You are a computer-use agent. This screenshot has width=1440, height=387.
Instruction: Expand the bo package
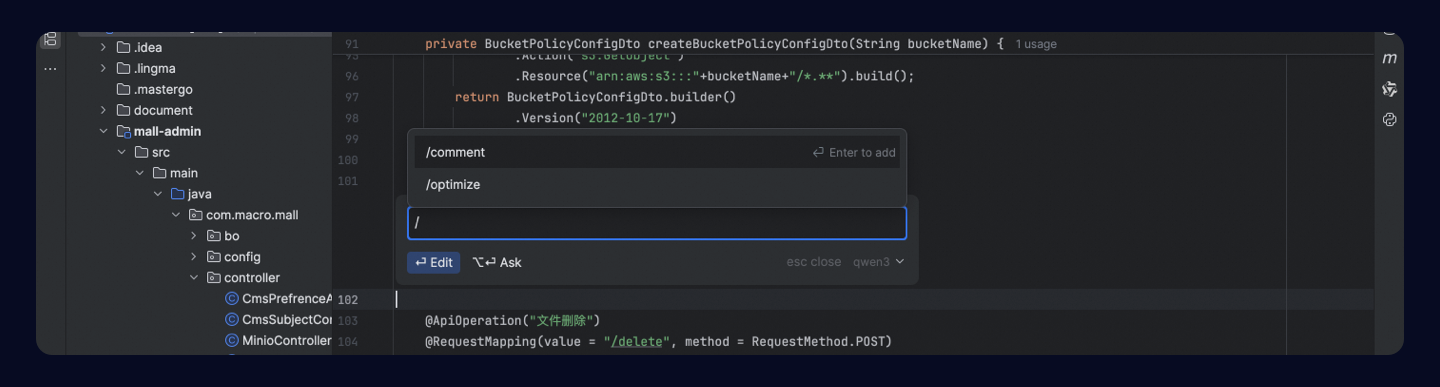point(194,235)
